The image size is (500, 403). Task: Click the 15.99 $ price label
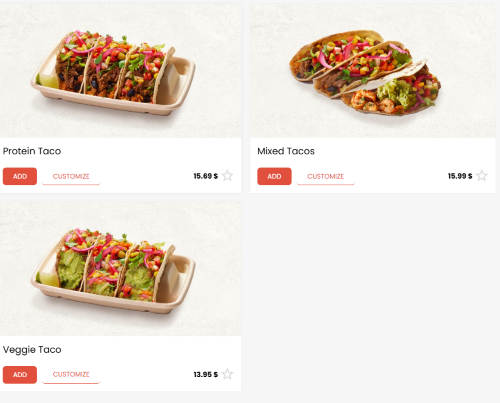[x=460, y=176]
